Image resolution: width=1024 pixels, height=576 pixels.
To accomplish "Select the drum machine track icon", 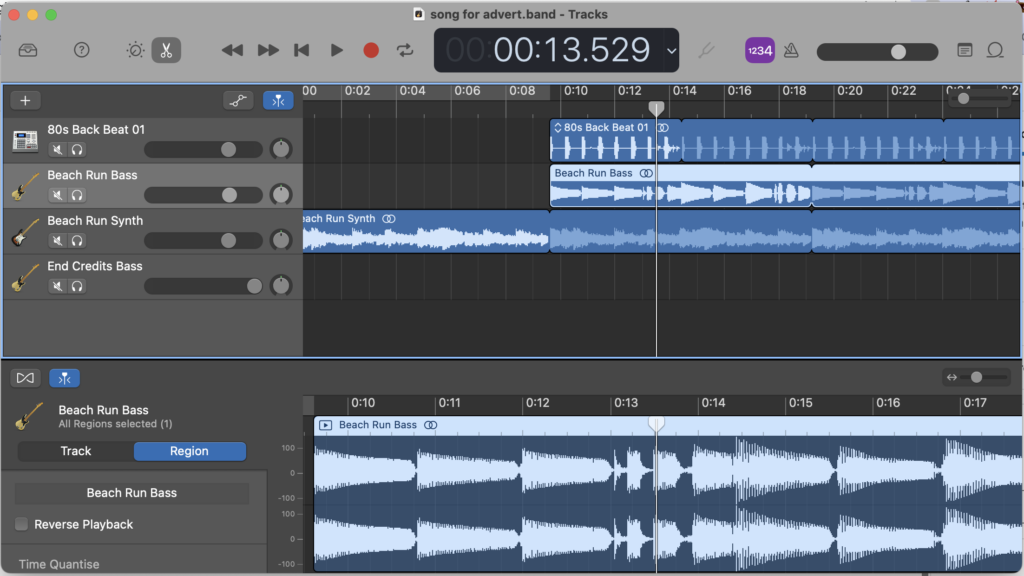I will point(25,140).
